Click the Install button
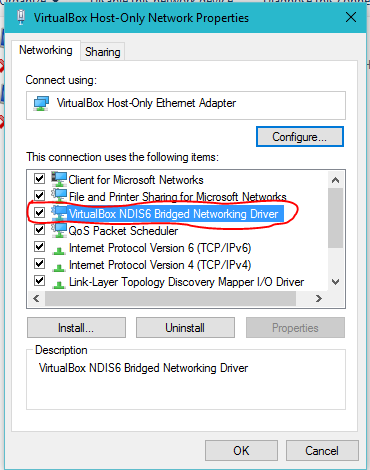 coord(76,328)
